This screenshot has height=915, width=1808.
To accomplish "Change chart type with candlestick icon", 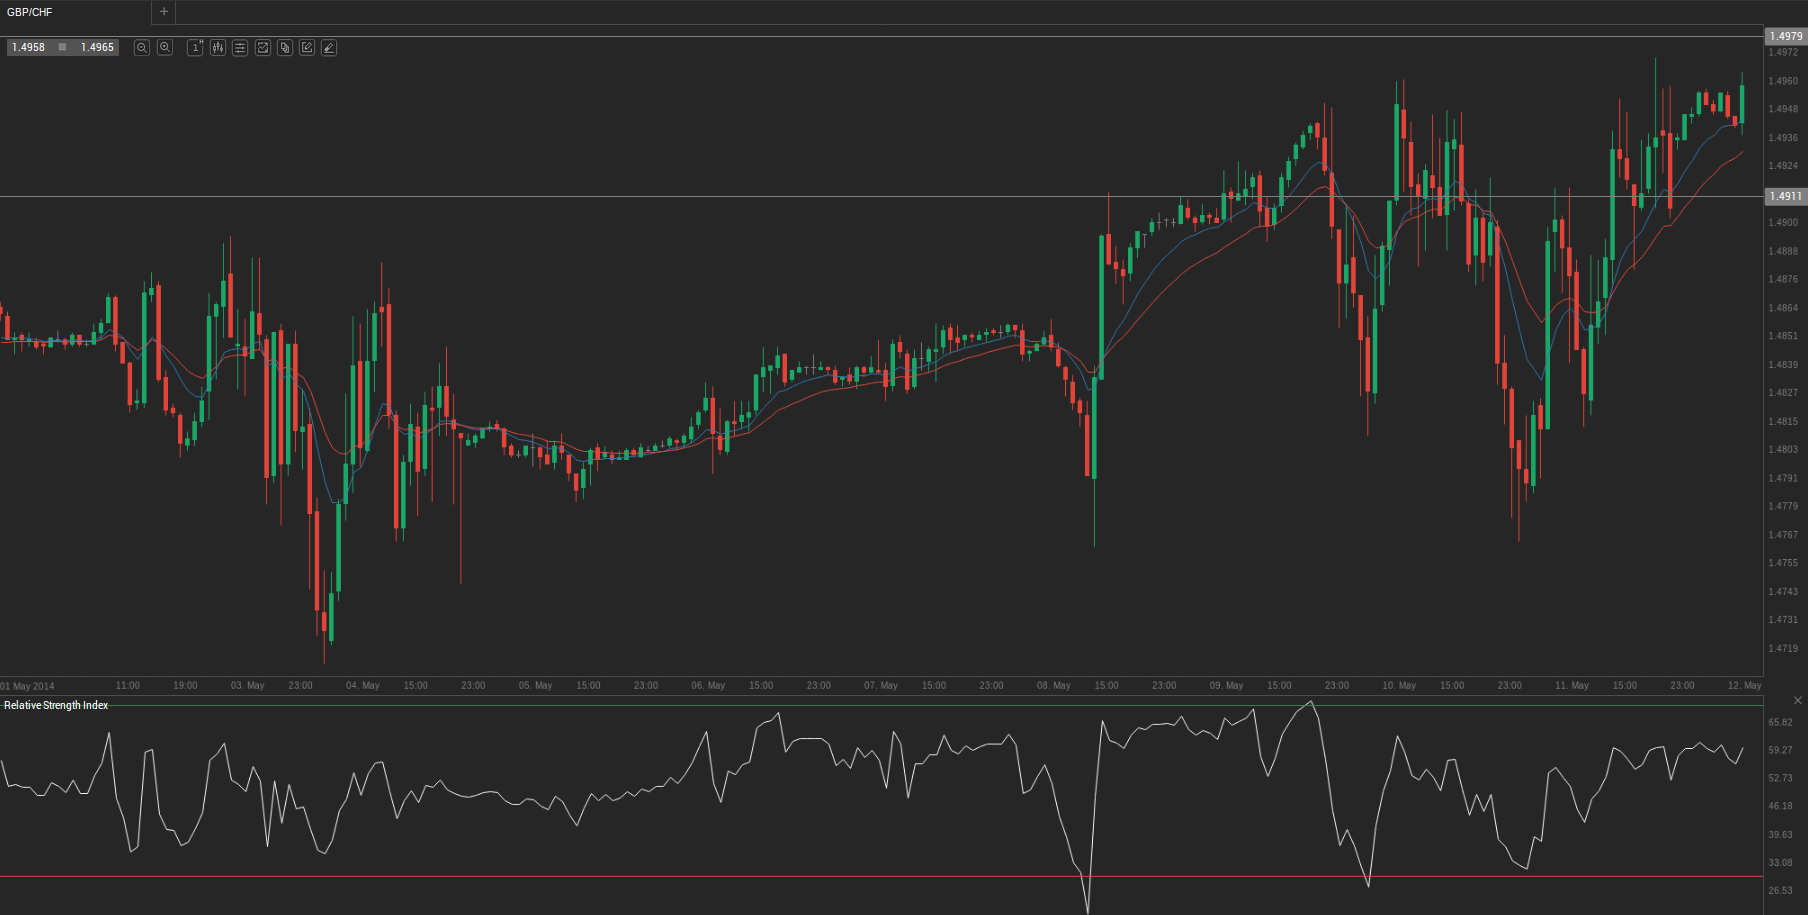I will 218,48.
